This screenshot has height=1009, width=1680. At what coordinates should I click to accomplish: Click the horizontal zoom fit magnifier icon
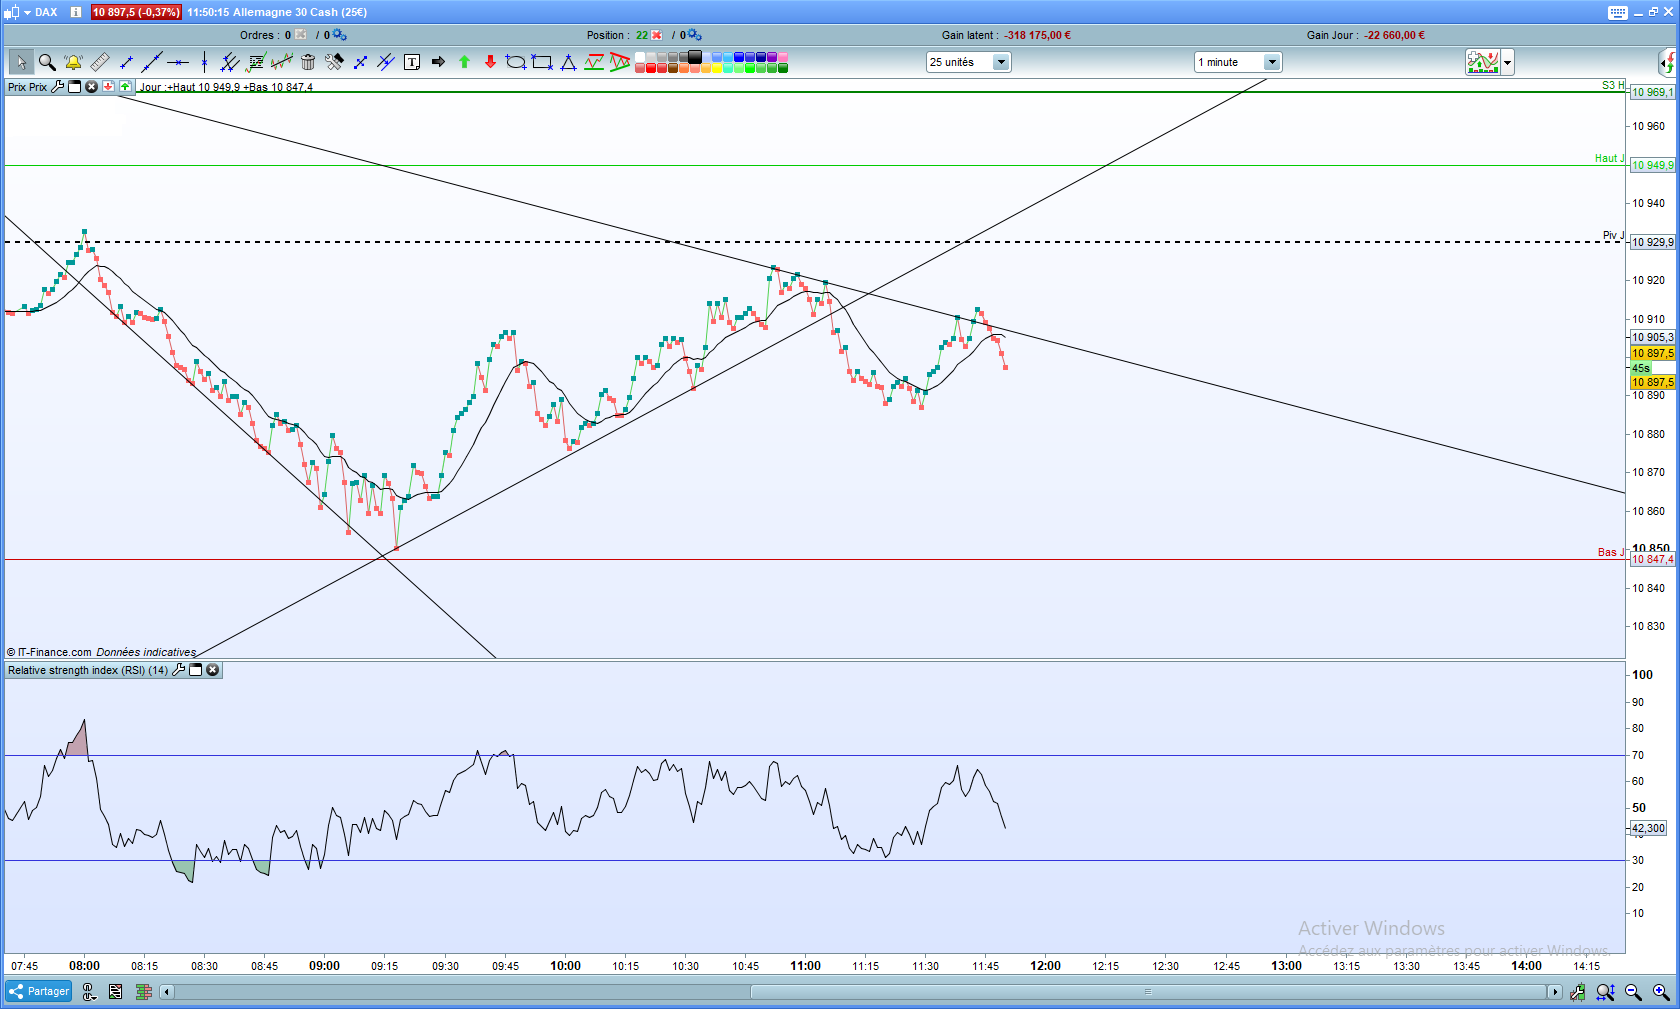point(1606,992)
